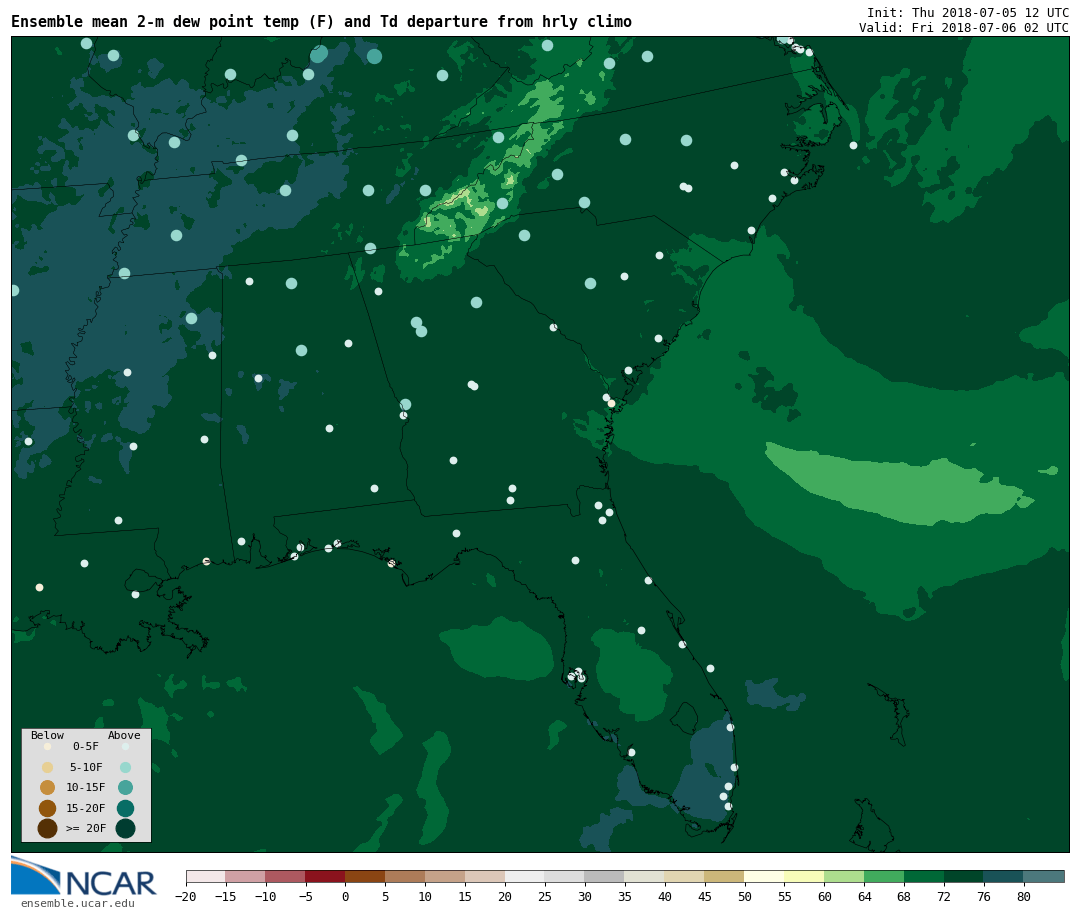Click the "0-5F" legend label

(x=86, y=746)
